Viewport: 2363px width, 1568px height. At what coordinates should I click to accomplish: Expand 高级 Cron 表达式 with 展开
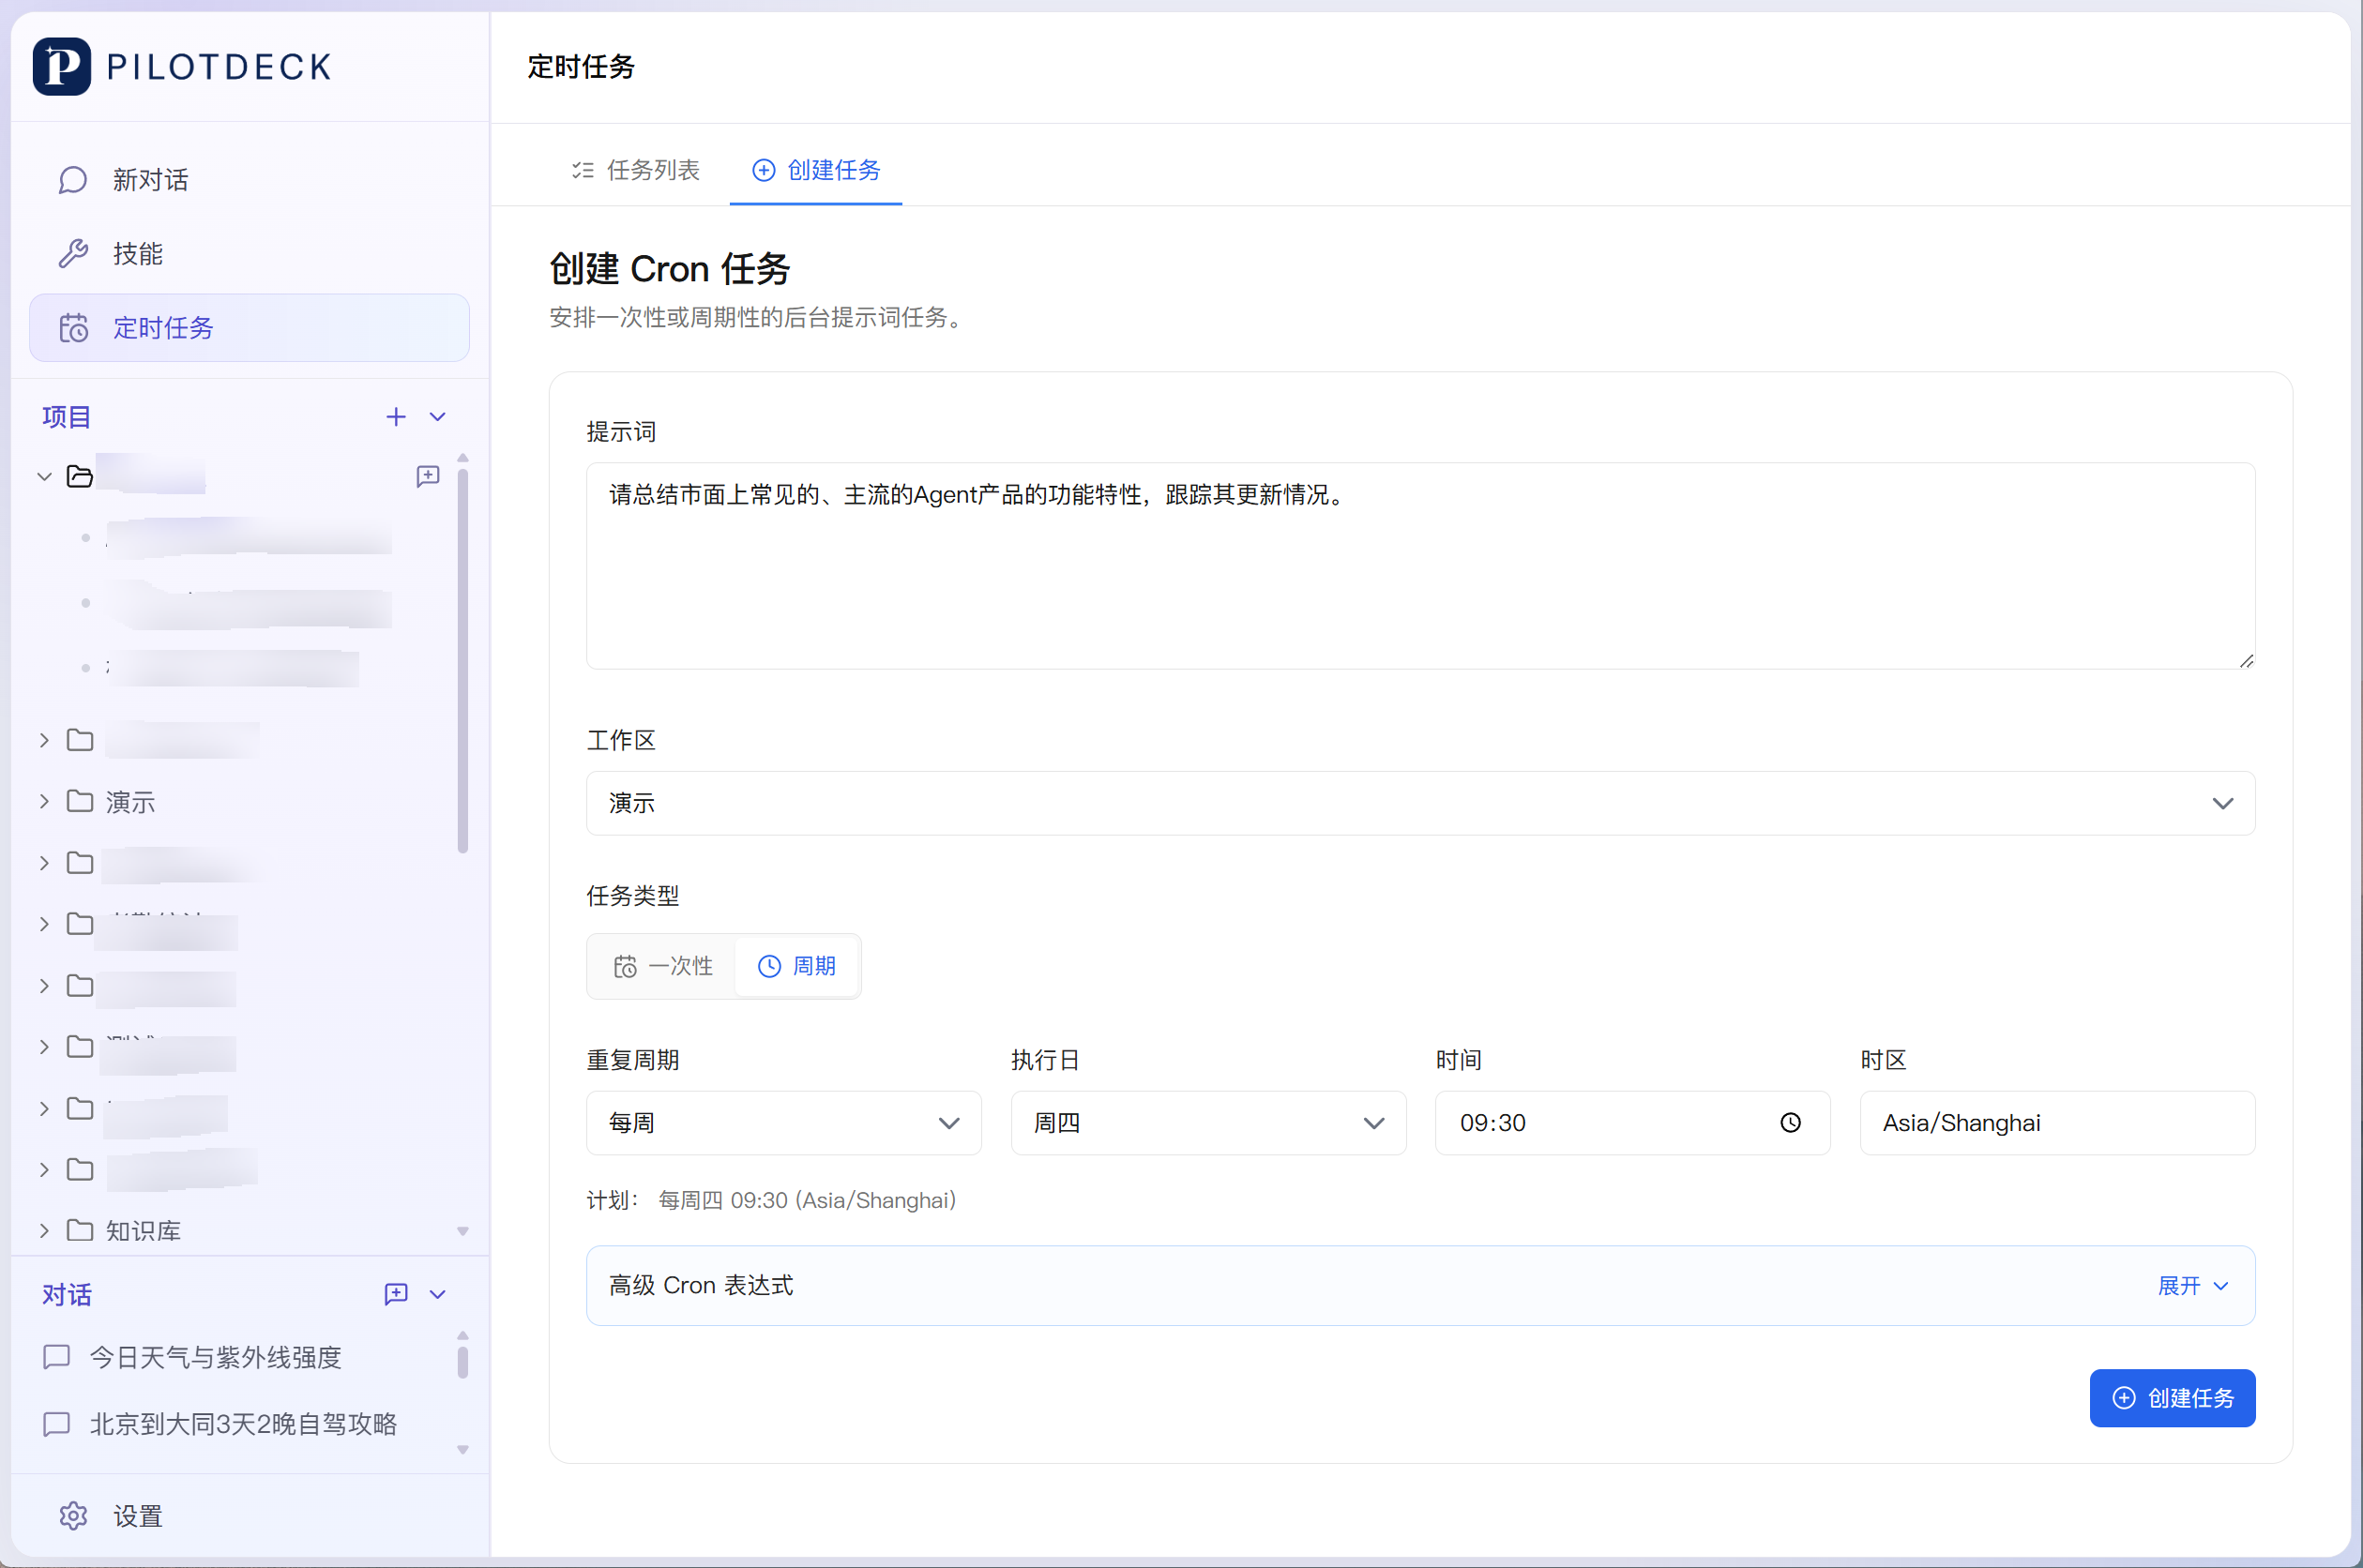click(2193, 1286)
